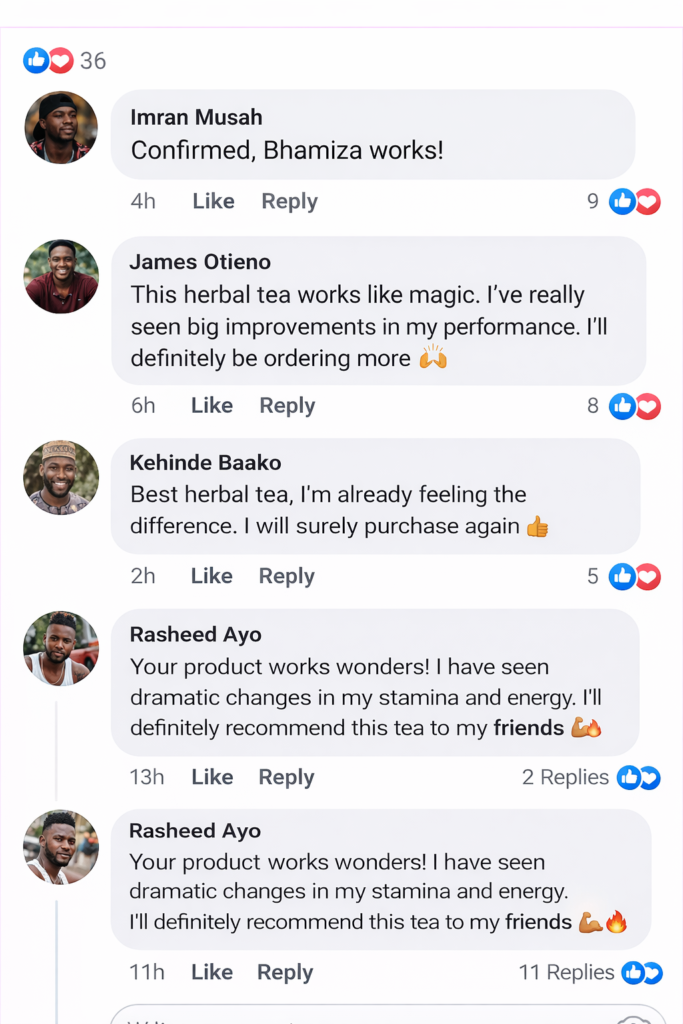Click the write a comment field
Viewport: 683px width, 1024px height.
pos(360,1014)
